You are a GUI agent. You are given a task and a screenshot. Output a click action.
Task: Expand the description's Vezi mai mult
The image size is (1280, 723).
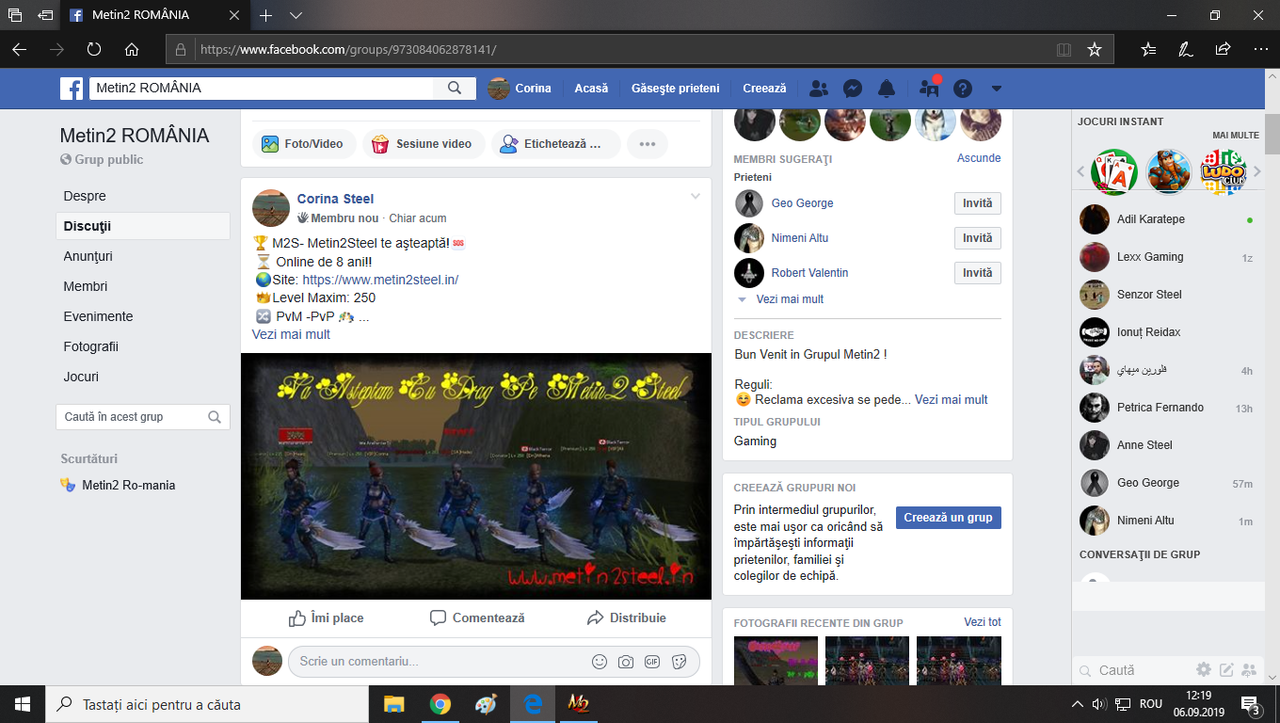click(x=951, y=399)
